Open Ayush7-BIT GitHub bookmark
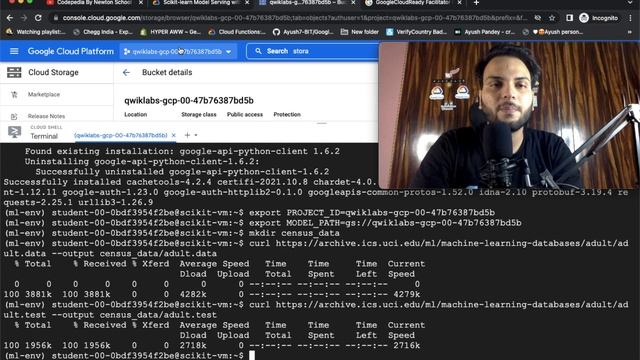This screenshot has width=640, height=360. click(303, 32)
